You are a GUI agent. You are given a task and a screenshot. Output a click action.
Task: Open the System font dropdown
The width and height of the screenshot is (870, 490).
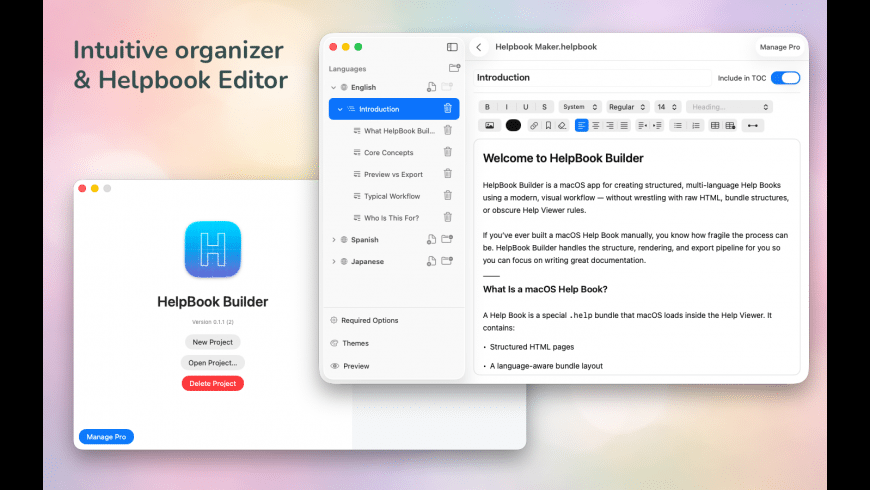[x=580, y=107]
